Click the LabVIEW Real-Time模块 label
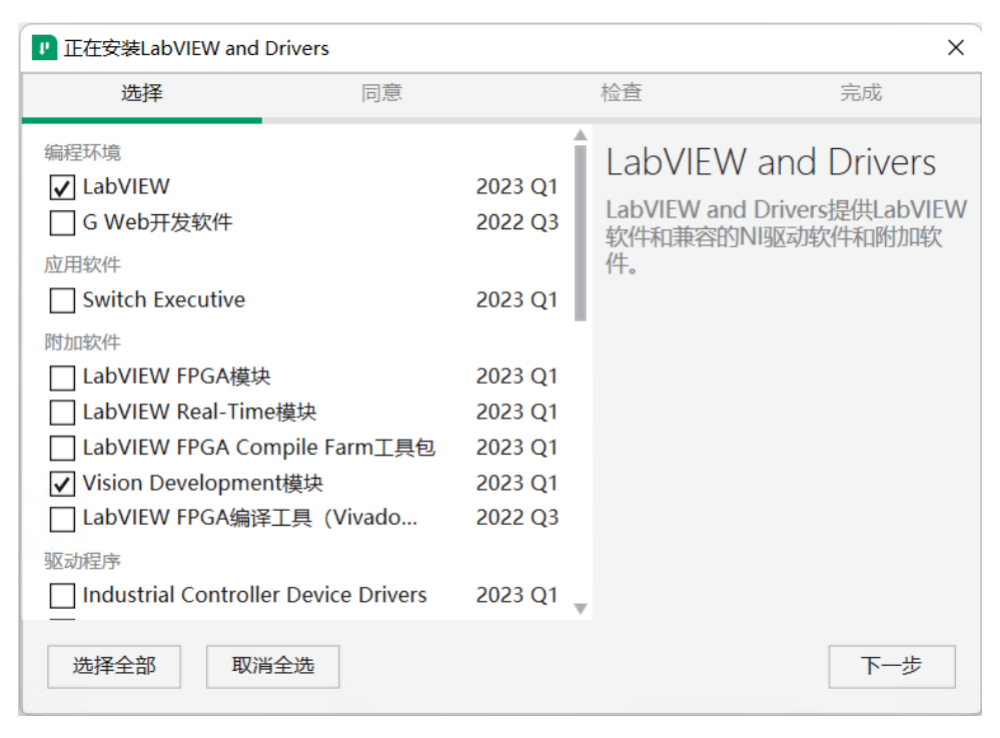 tap(200, 412)
